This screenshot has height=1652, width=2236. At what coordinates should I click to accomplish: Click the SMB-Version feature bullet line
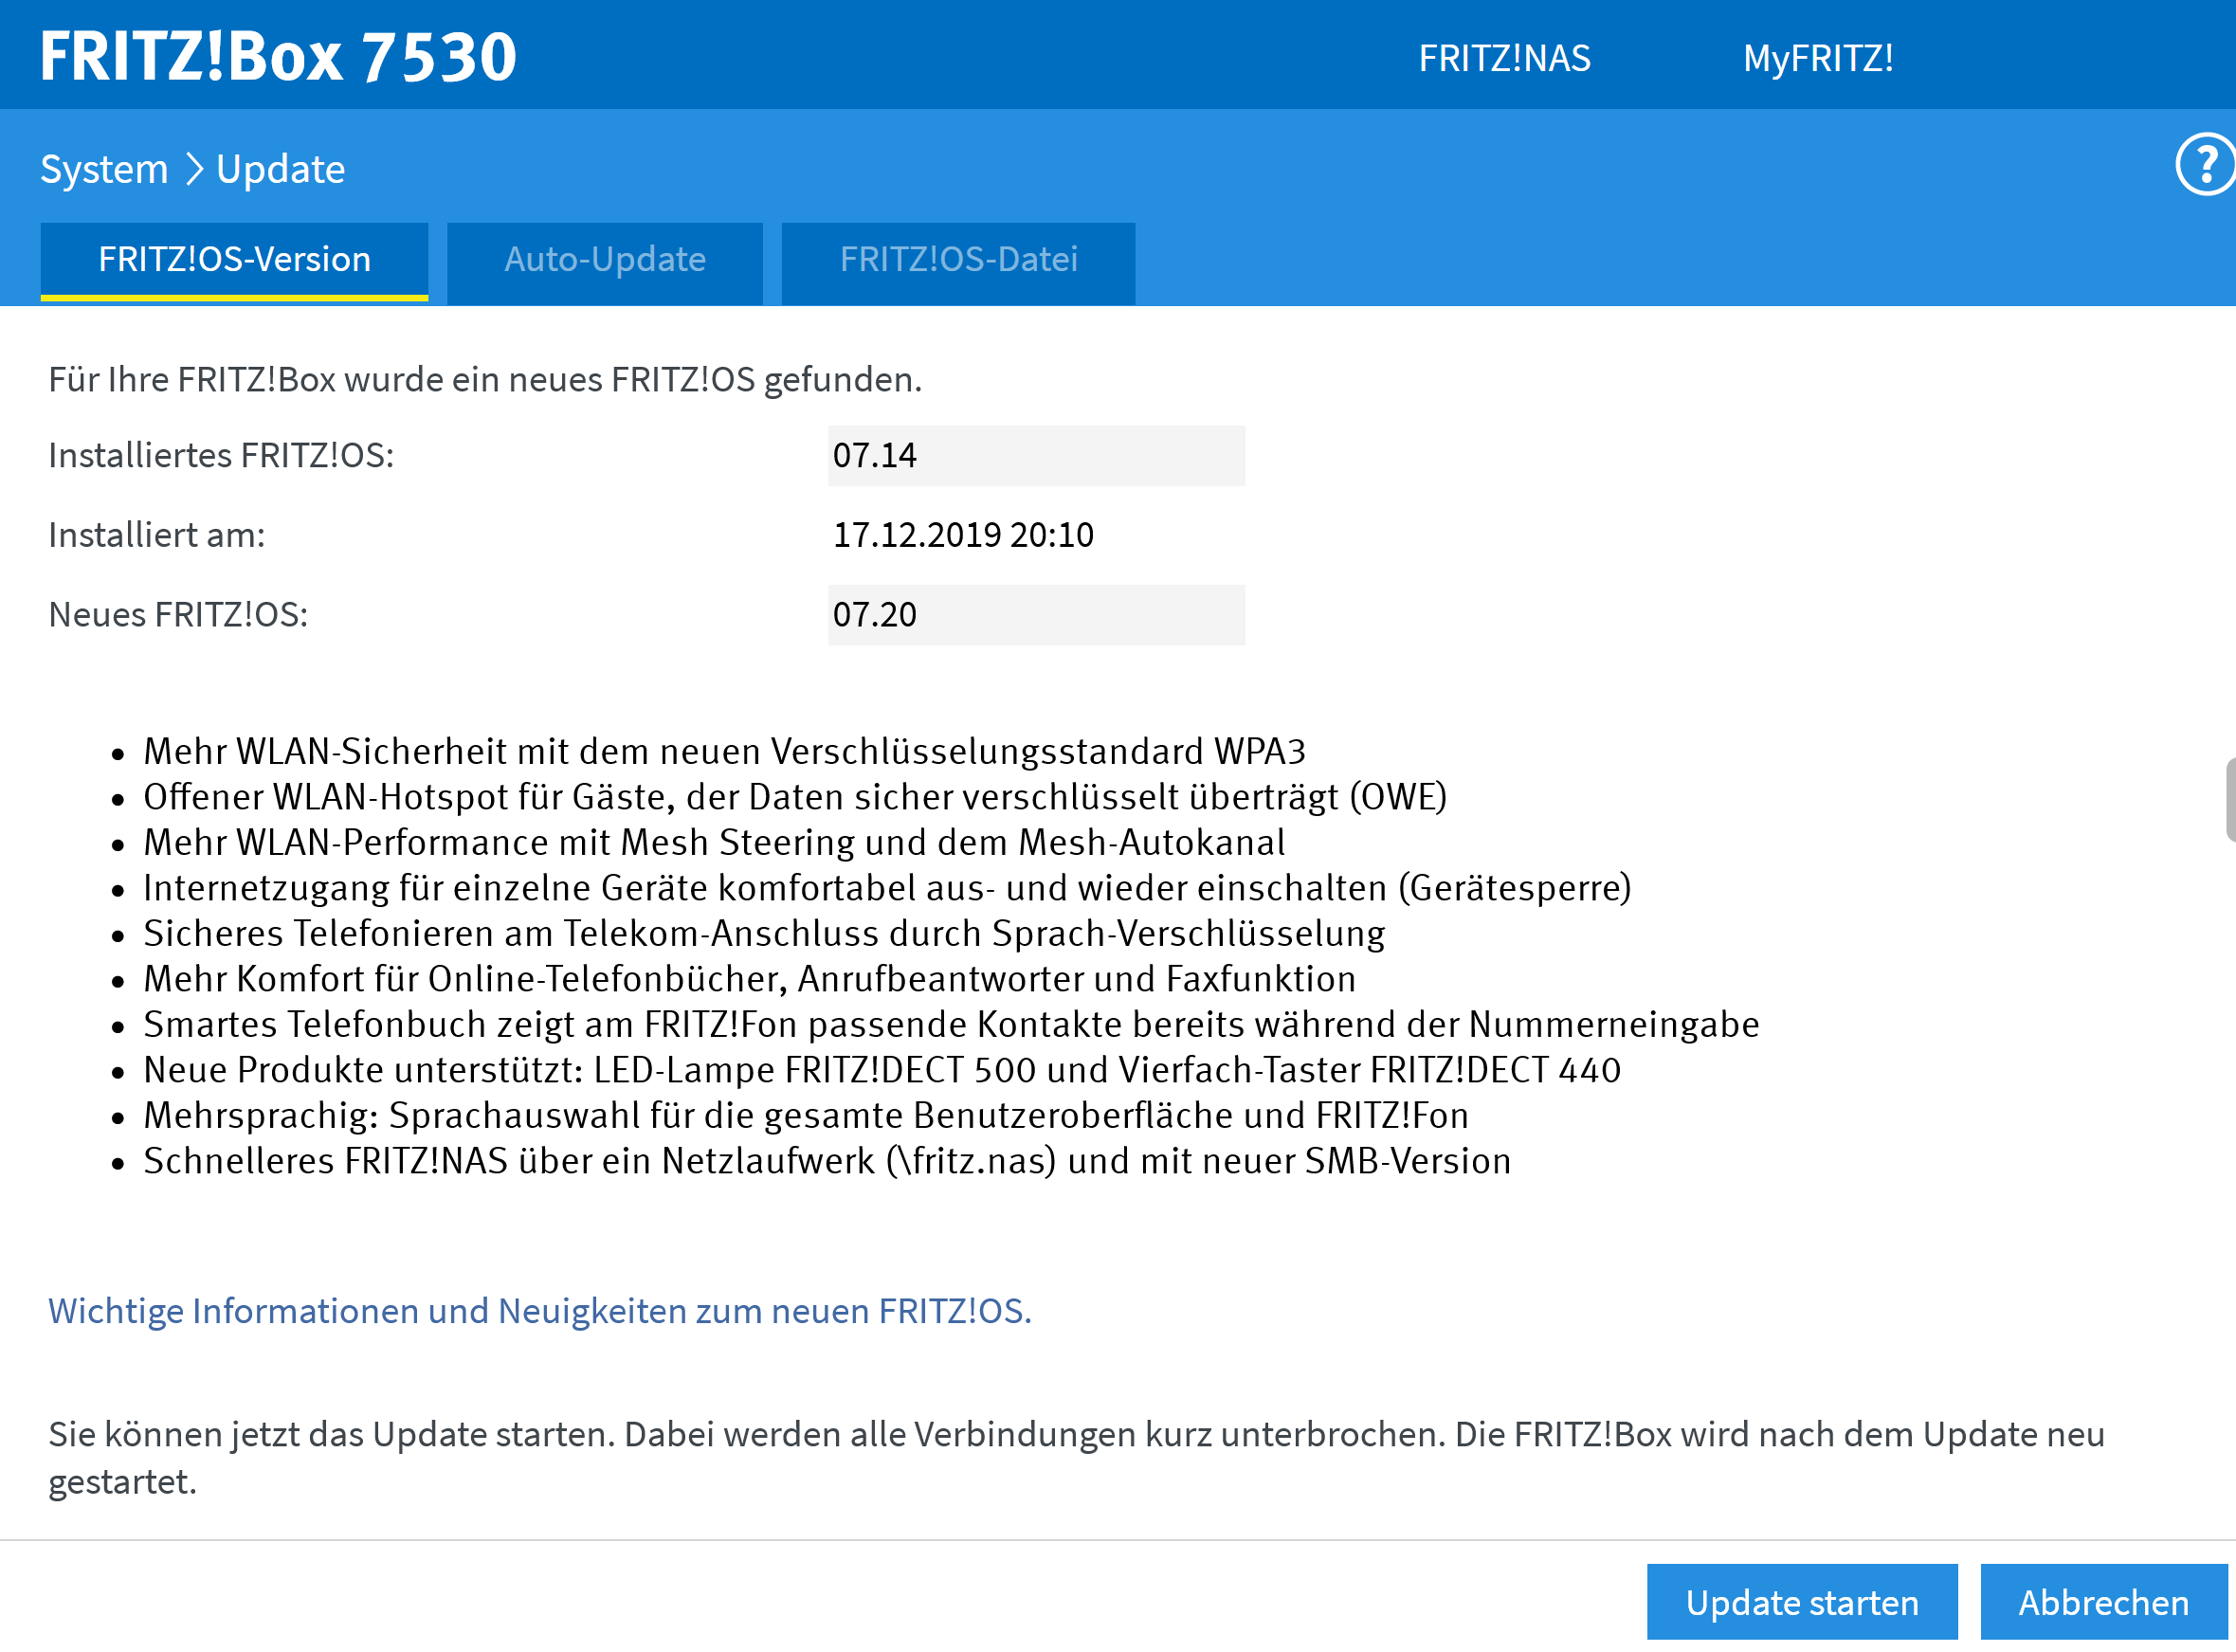tap(826, 1161)
